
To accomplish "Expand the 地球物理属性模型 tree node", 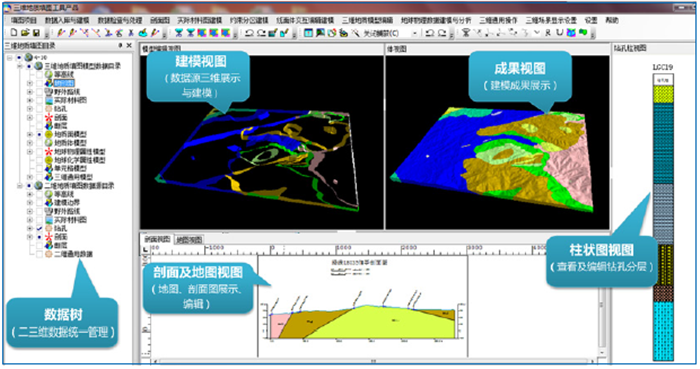I will 29,152.
